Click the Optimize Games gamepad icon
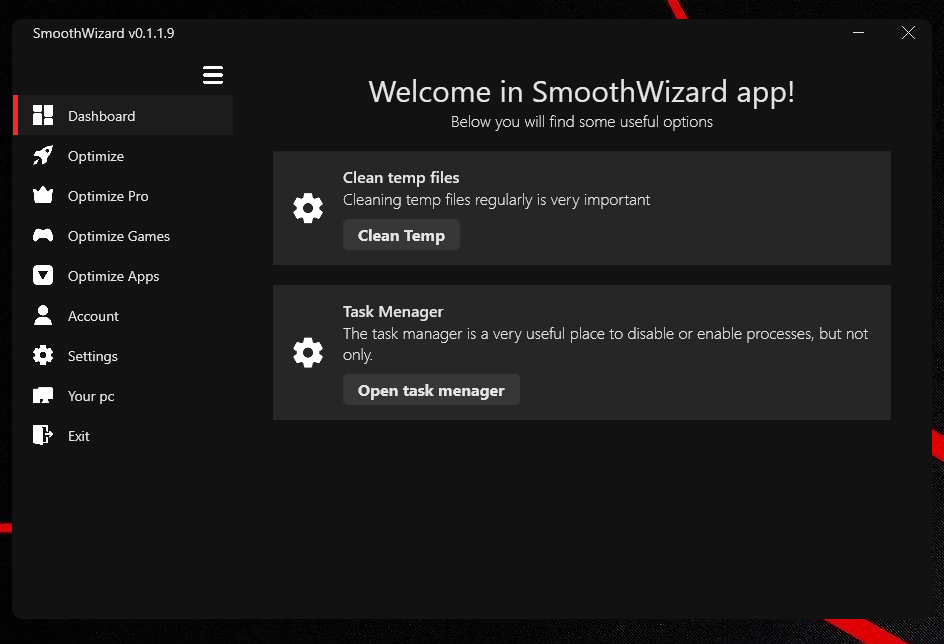 43,235
